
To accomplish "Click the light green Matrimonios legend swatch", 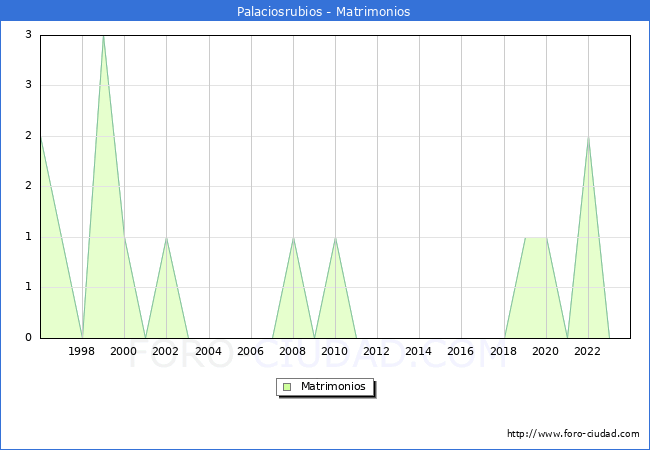I will point(286,386).
